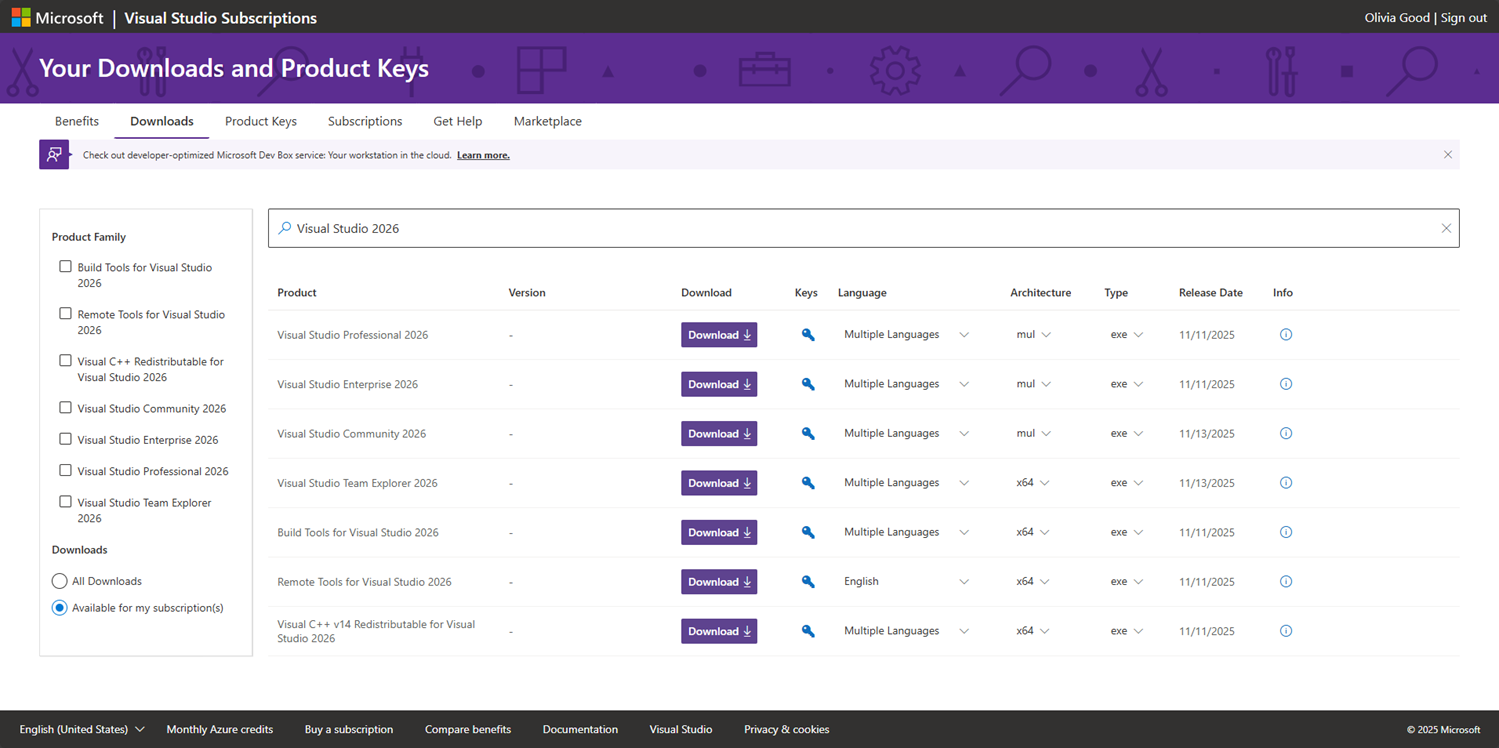The height and width of the screenshot is (748, 1499).
Task: Open the Subscriptions tab
Action: tap(364, 121)
